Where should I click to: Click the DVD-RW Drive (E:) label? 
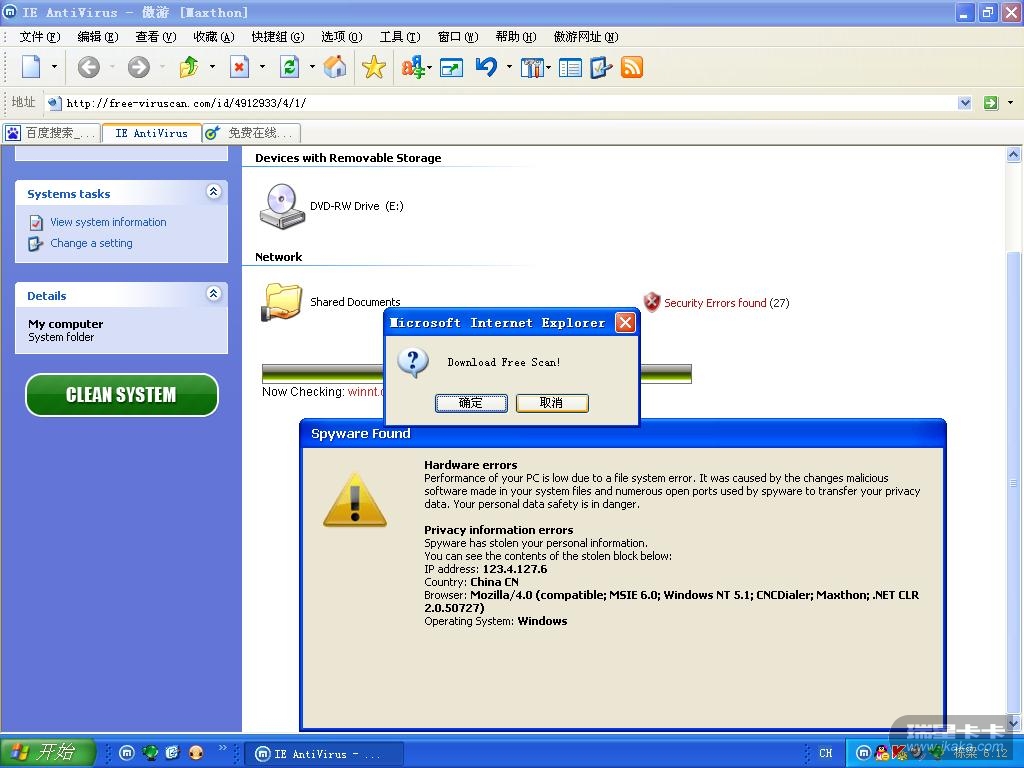tap(357, 206)
